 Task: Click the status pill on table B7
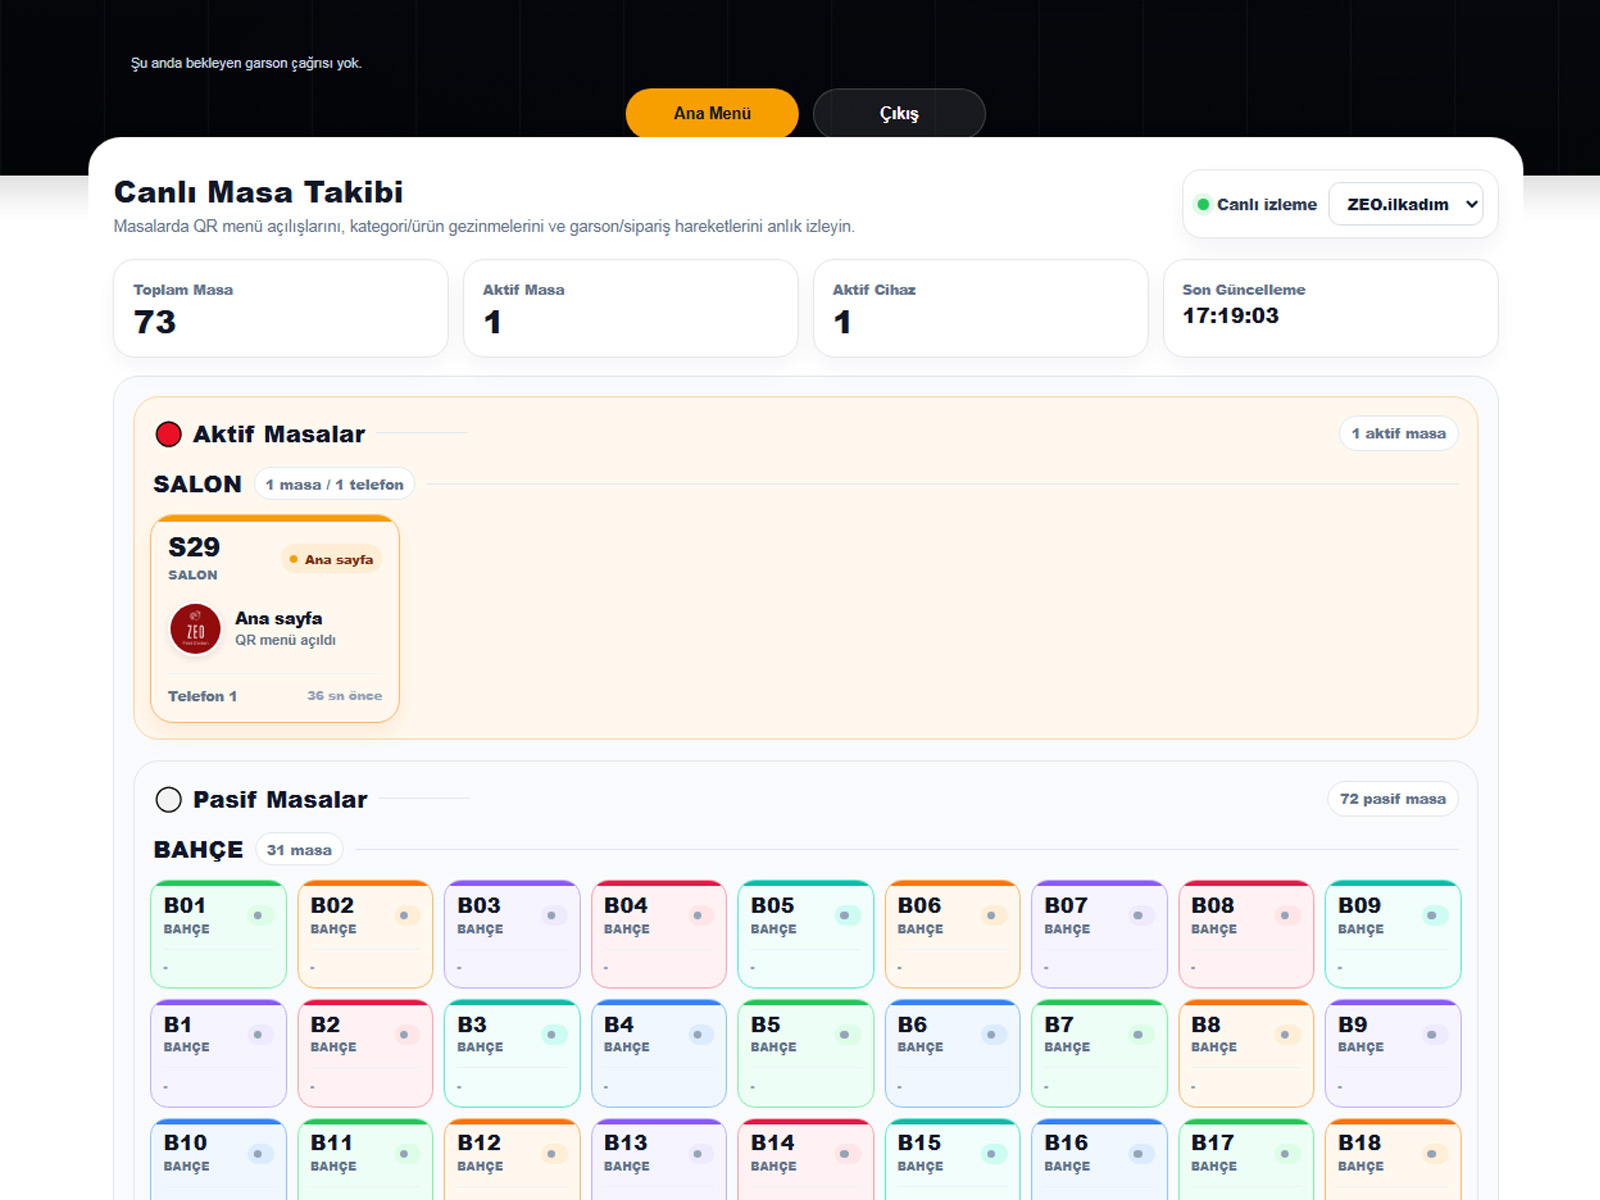click(x=1138, y=1034)
